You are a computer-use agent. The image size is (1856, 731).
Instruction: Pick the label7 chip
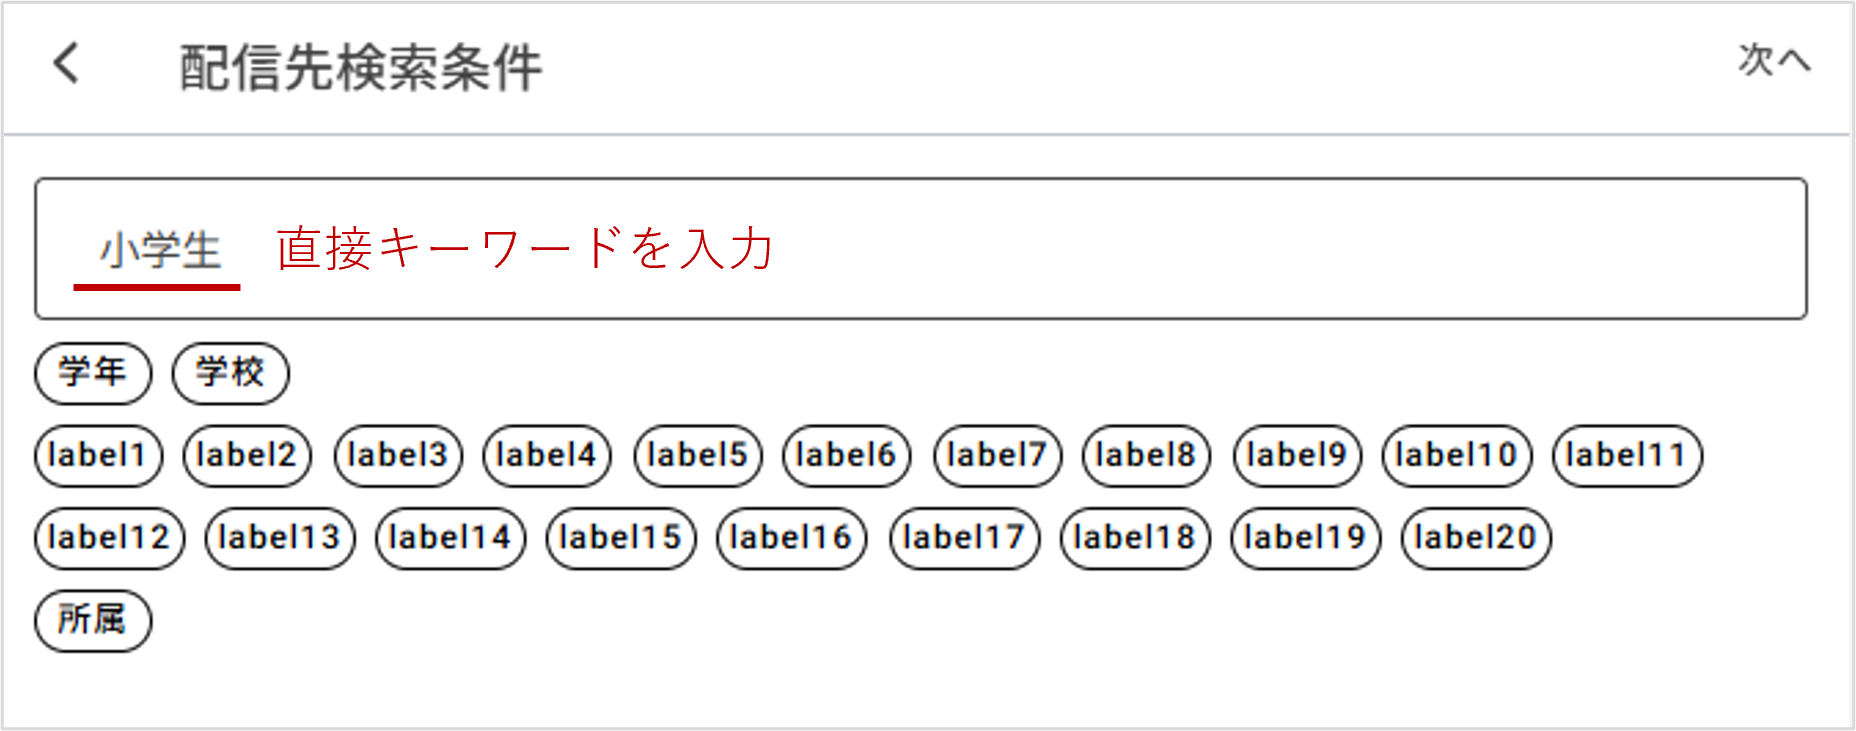click(x=997, y=456)
